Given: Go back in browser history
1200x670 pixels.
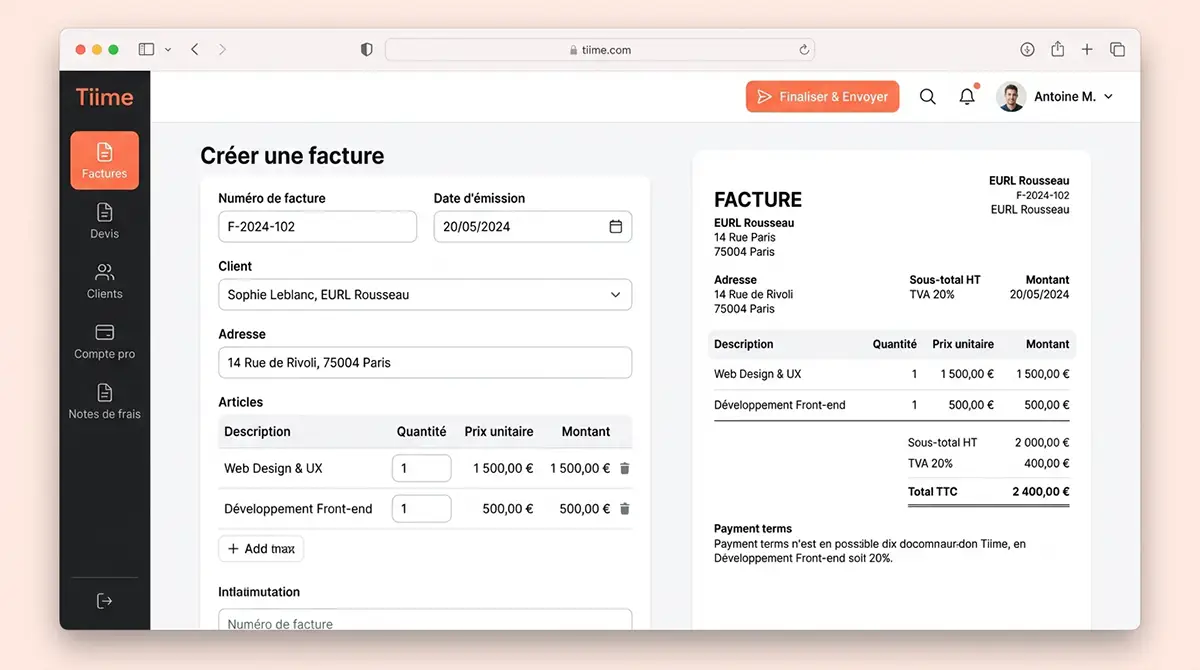Looking at the screenshot, I should point(195,49).
